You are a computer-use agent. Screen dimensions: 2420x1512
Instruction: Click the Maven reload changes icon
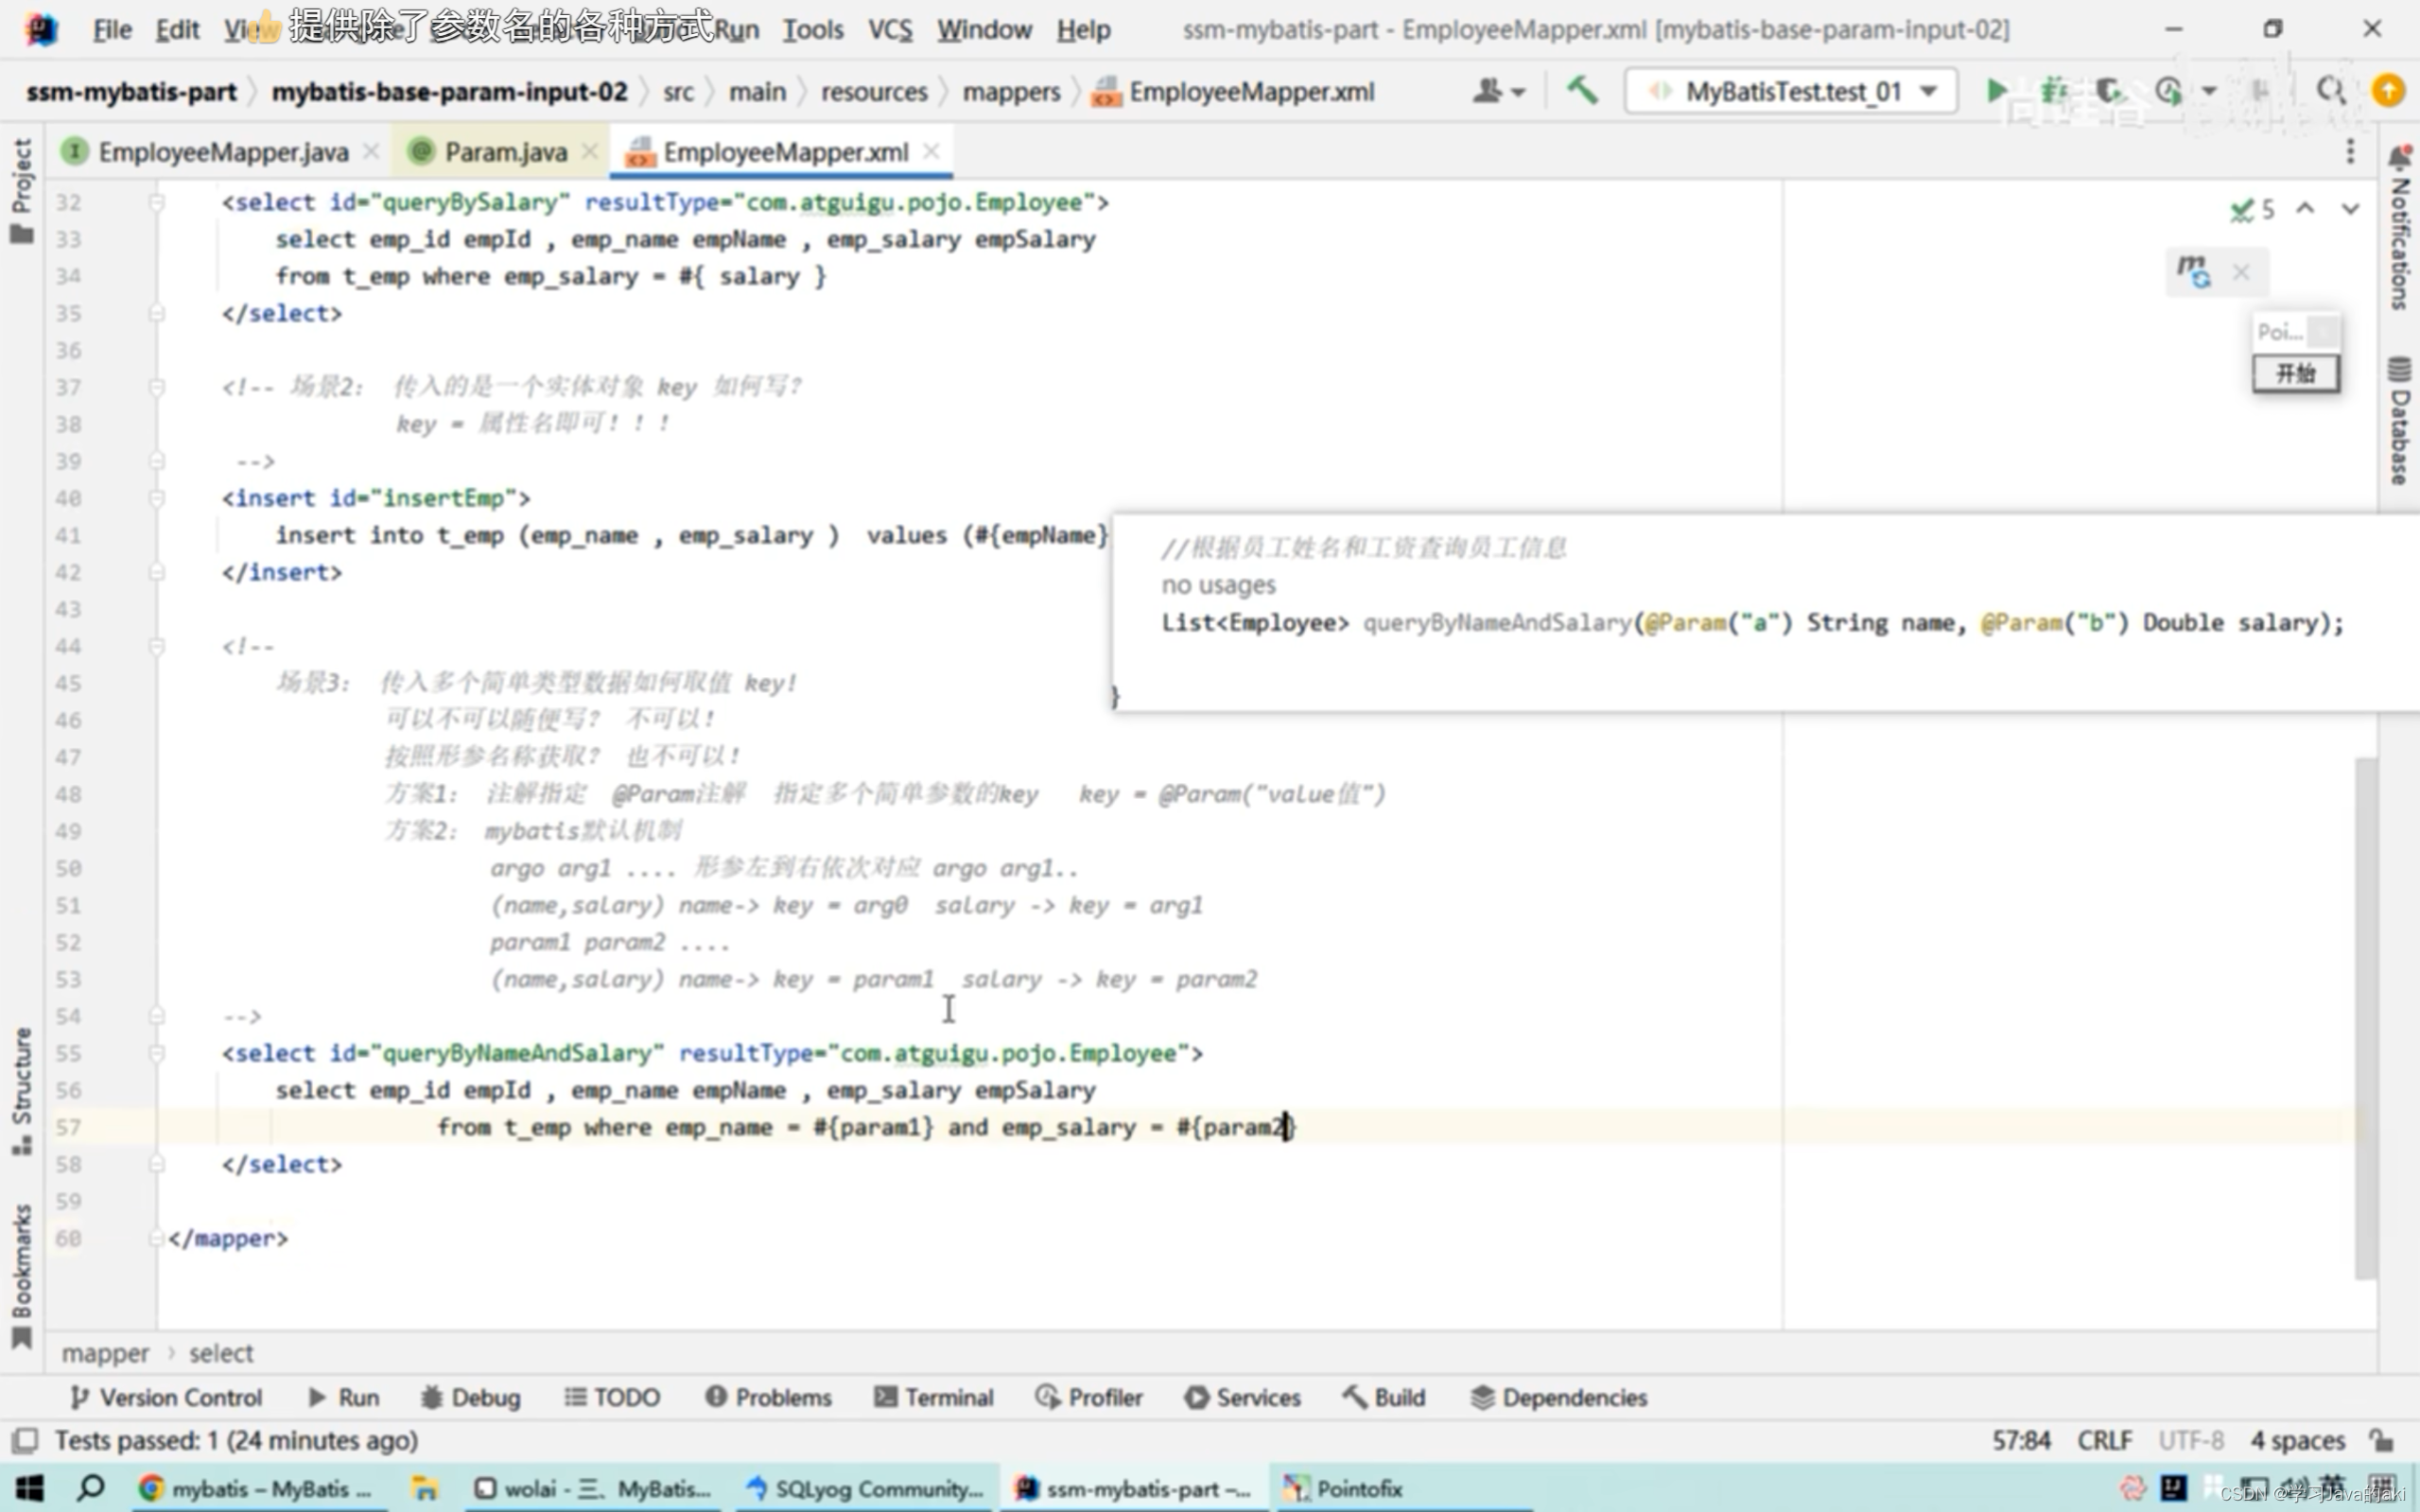pyautogui.click(x=2193, y=271)
